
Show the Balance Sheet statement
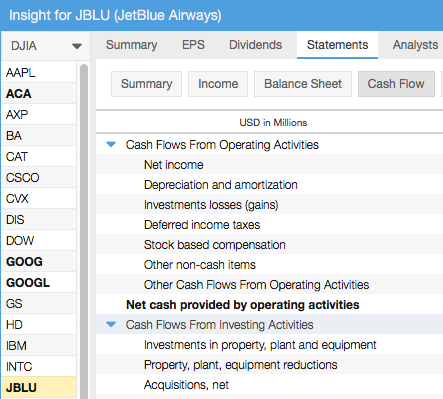click(303, 84)
